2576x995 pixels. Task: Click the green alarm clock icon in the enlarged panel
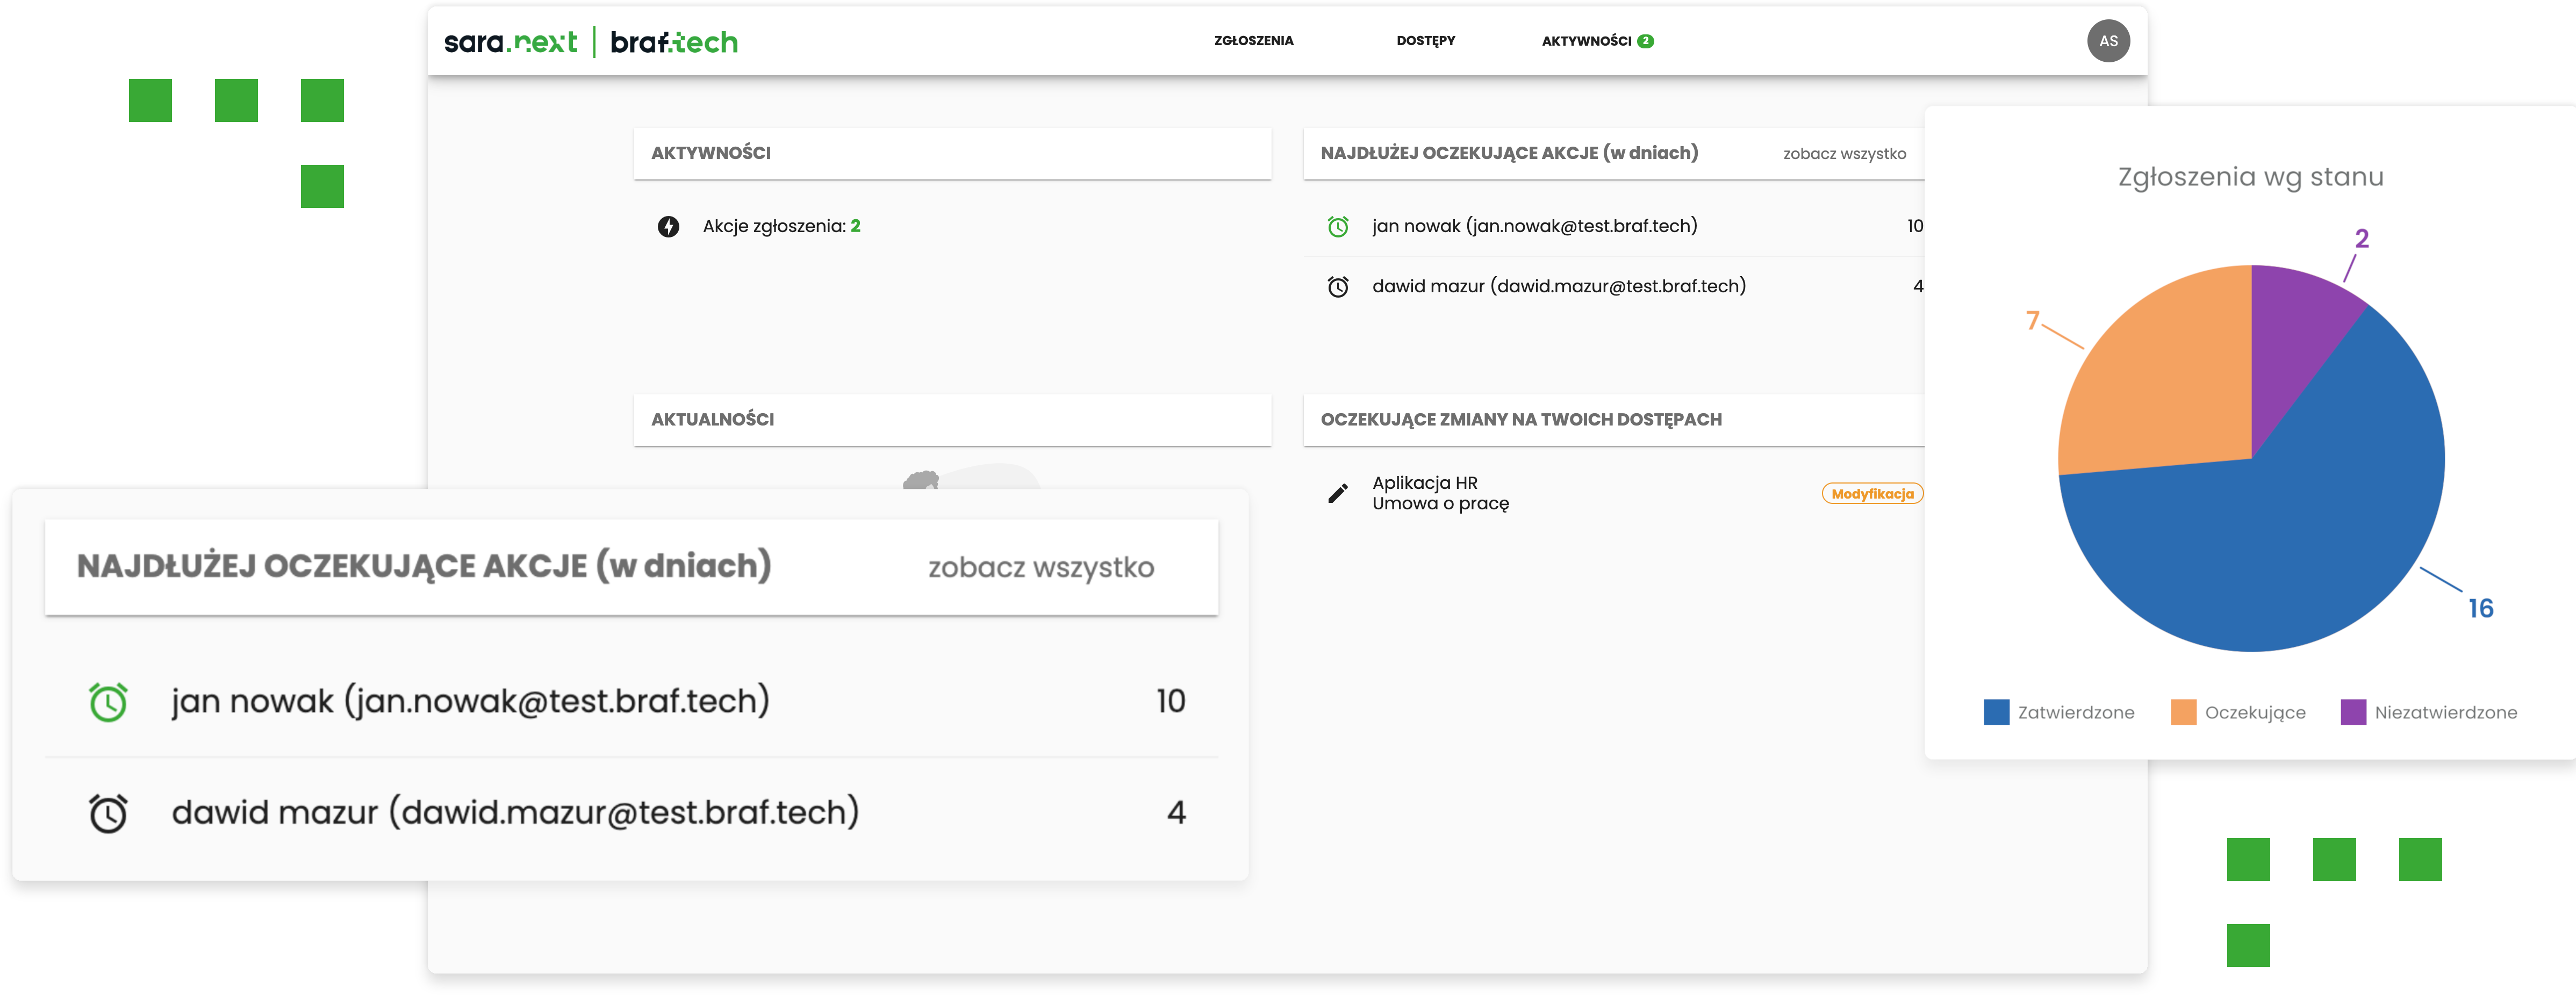coord(108,702)
